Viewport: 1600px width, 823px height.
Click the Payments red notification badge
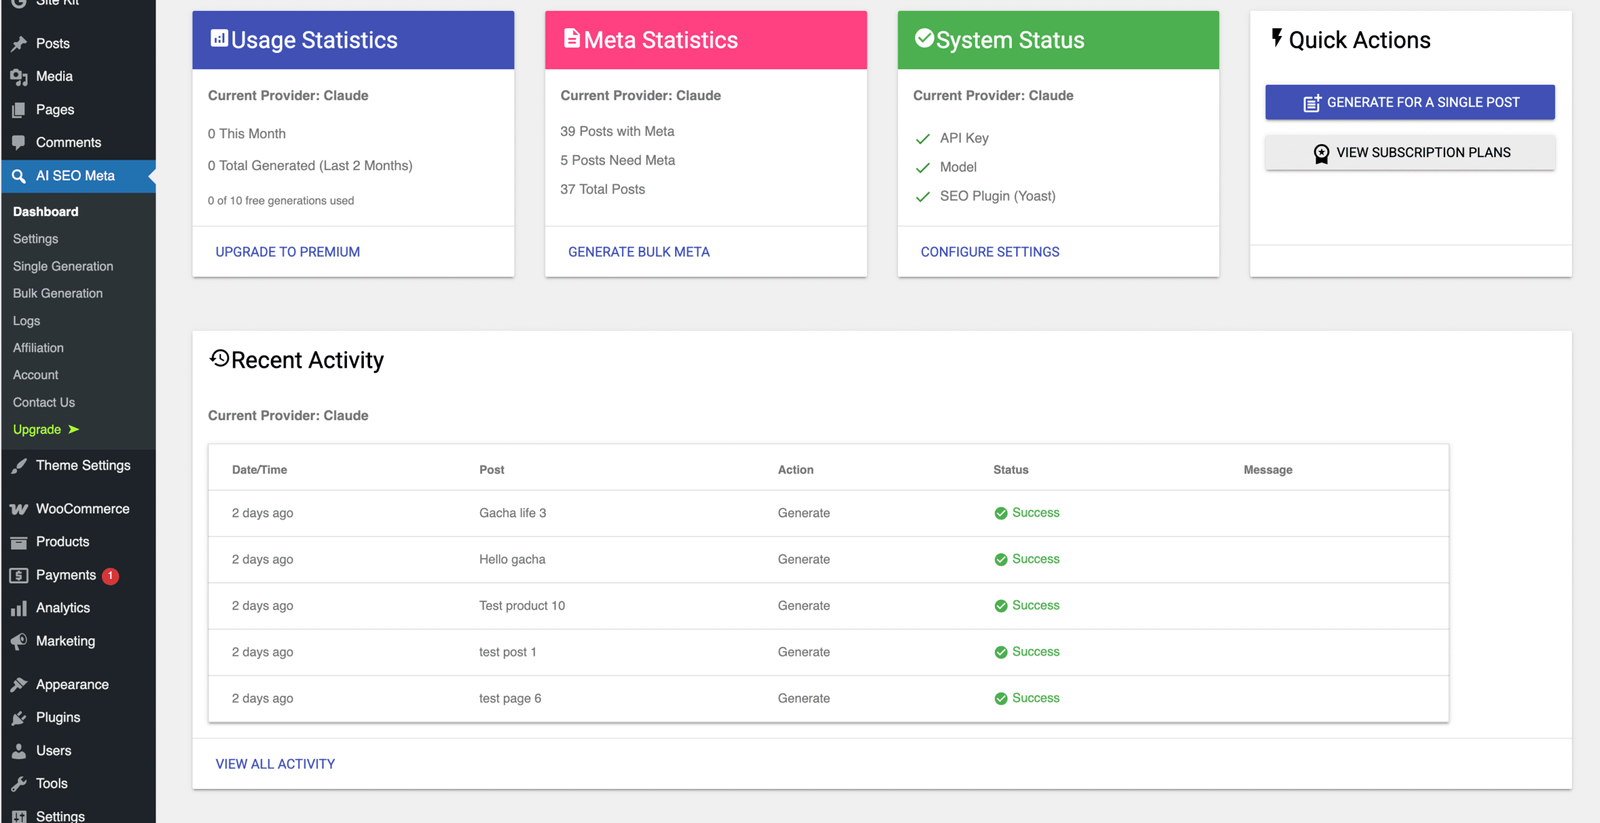point(110,576)
